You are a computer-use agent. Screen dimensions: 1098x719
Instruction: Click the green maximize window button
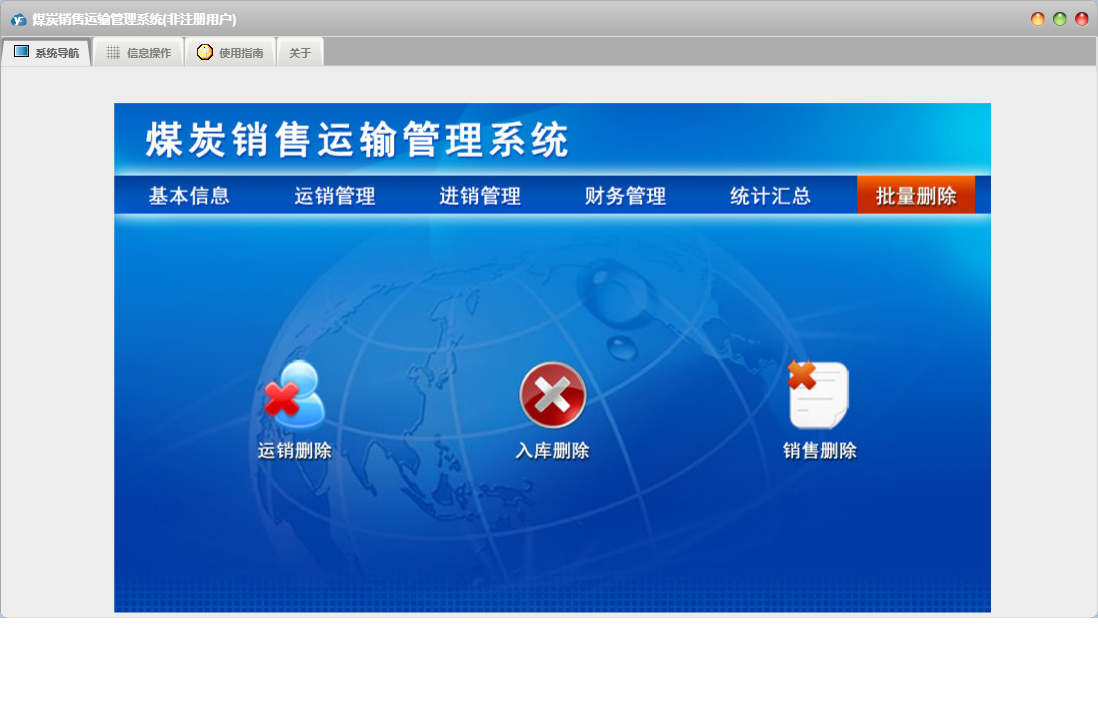pyautogui.click(x=1059, y=19)
